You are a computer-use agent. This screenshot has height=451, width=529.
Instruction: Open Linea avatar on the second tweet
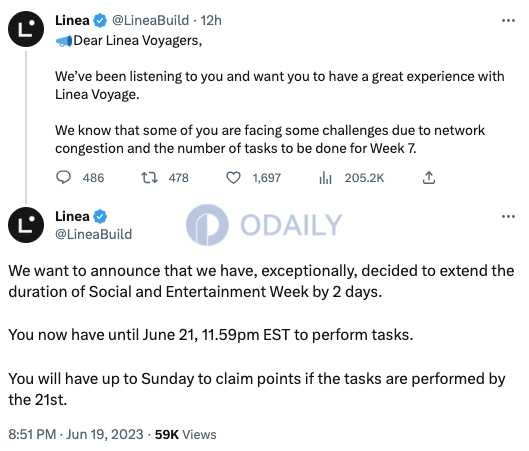(x=26, y=225)
